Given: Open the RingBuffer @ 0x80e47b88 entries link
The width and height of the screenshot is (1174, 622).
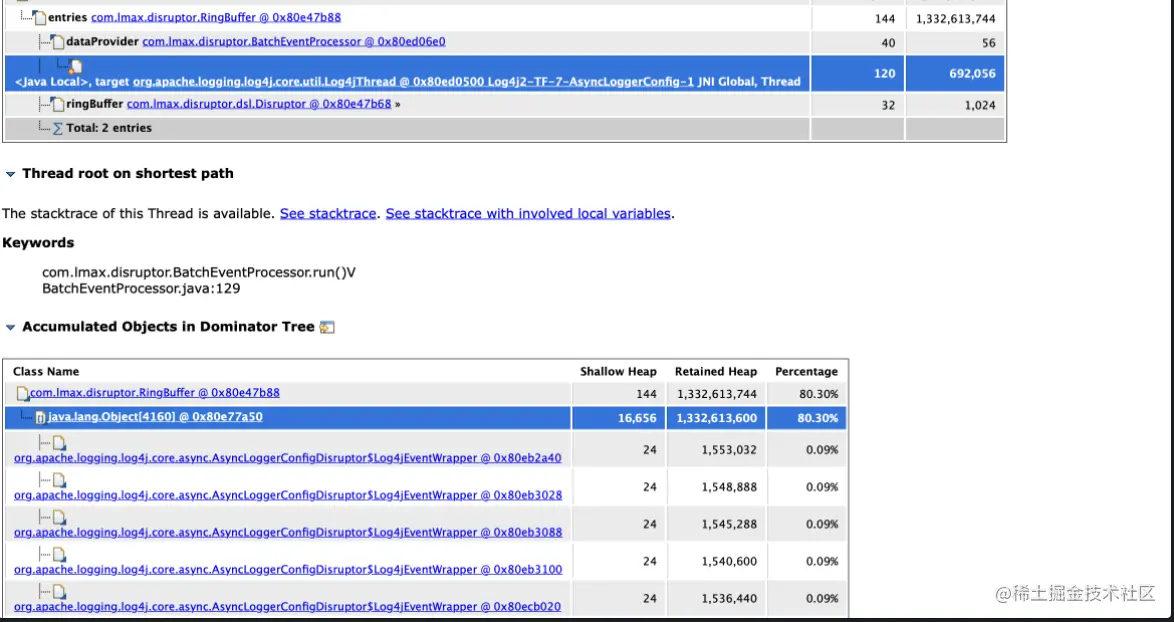Looking at the screenshot, I should point(216,17).
